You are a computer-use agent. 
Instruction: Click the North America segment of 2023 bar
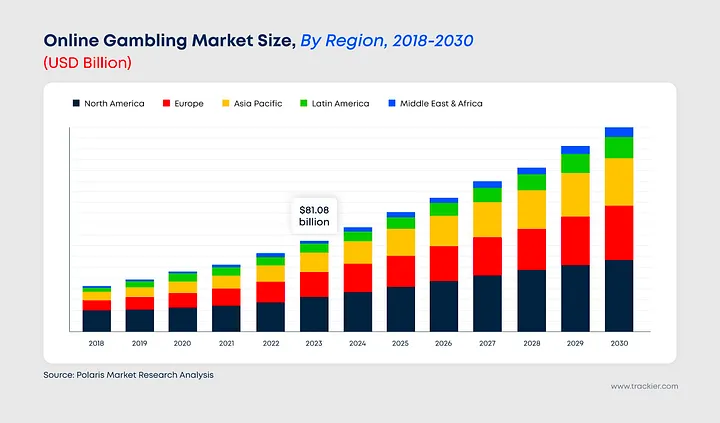pyautogui.click(x=314, y=314)
